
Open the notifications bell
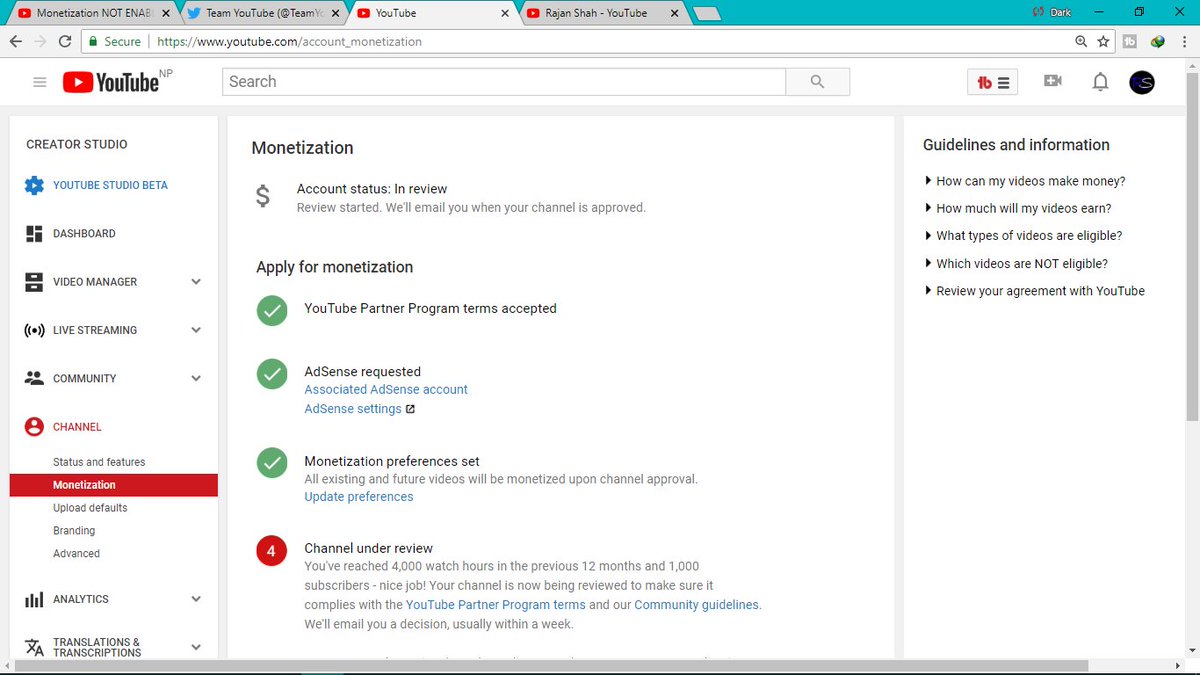click(1100, 82)
